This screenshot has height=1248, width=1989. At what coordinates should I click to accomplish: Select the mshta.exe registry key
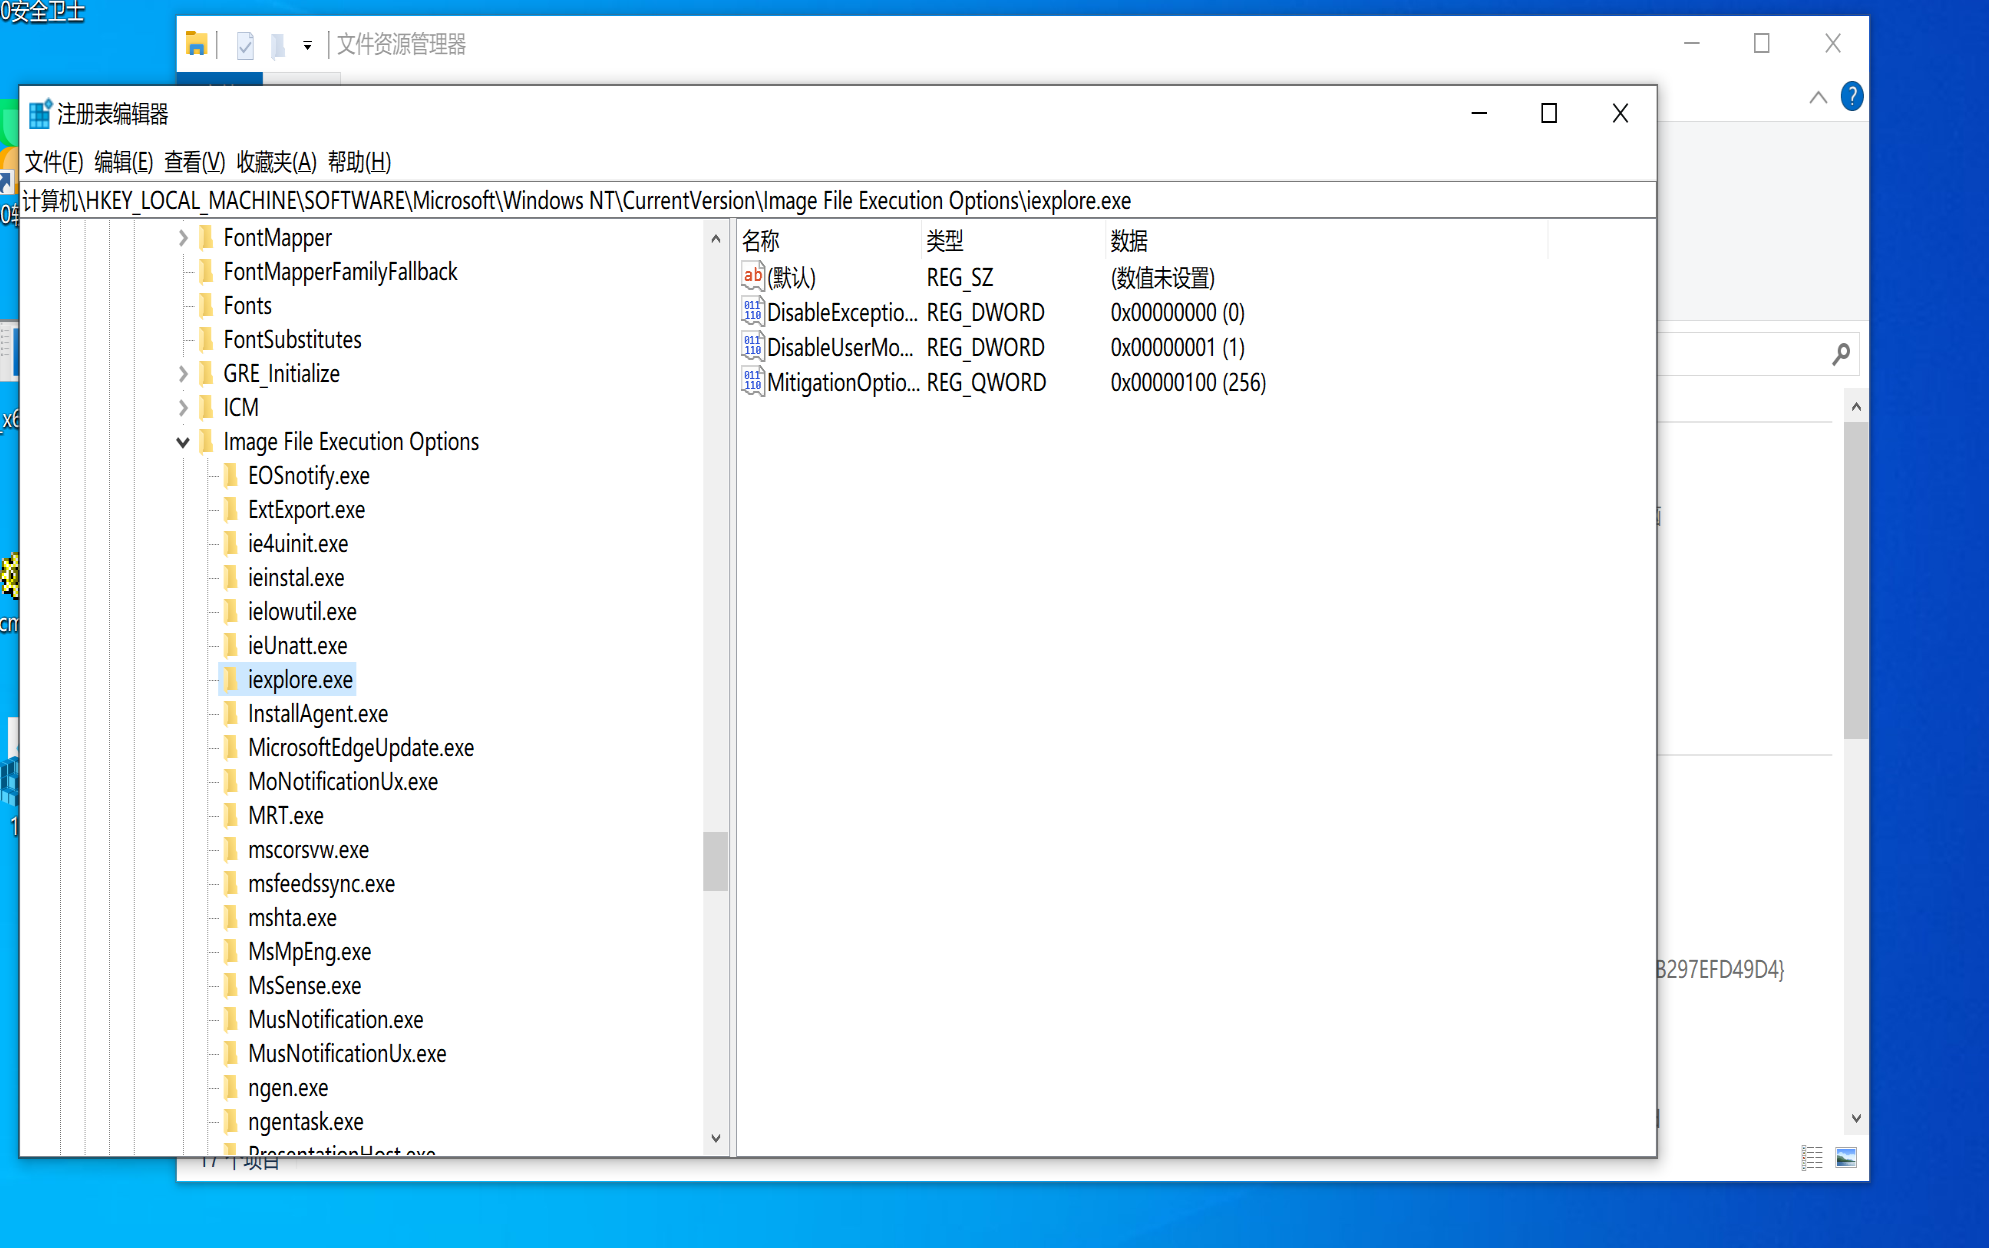coord(292,918)
